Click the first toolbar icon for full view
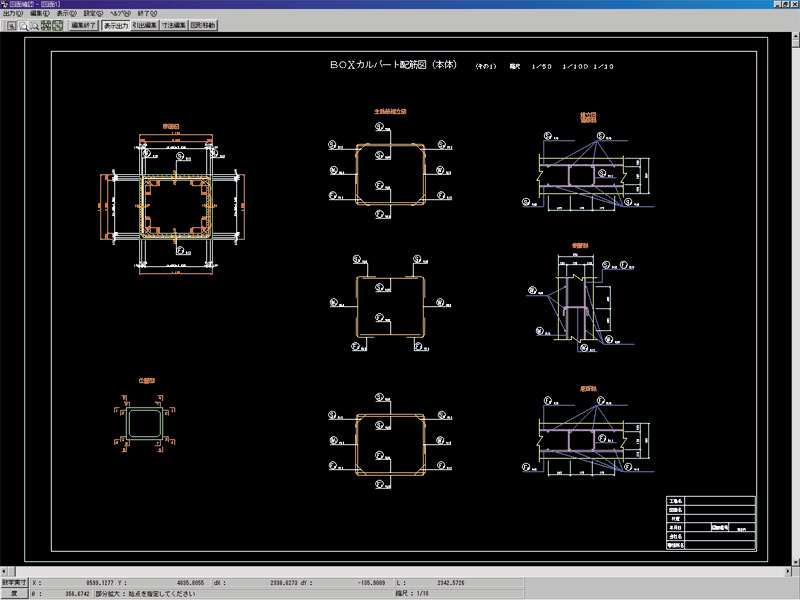This screenshot has height=600, width=800. (8, 25)
